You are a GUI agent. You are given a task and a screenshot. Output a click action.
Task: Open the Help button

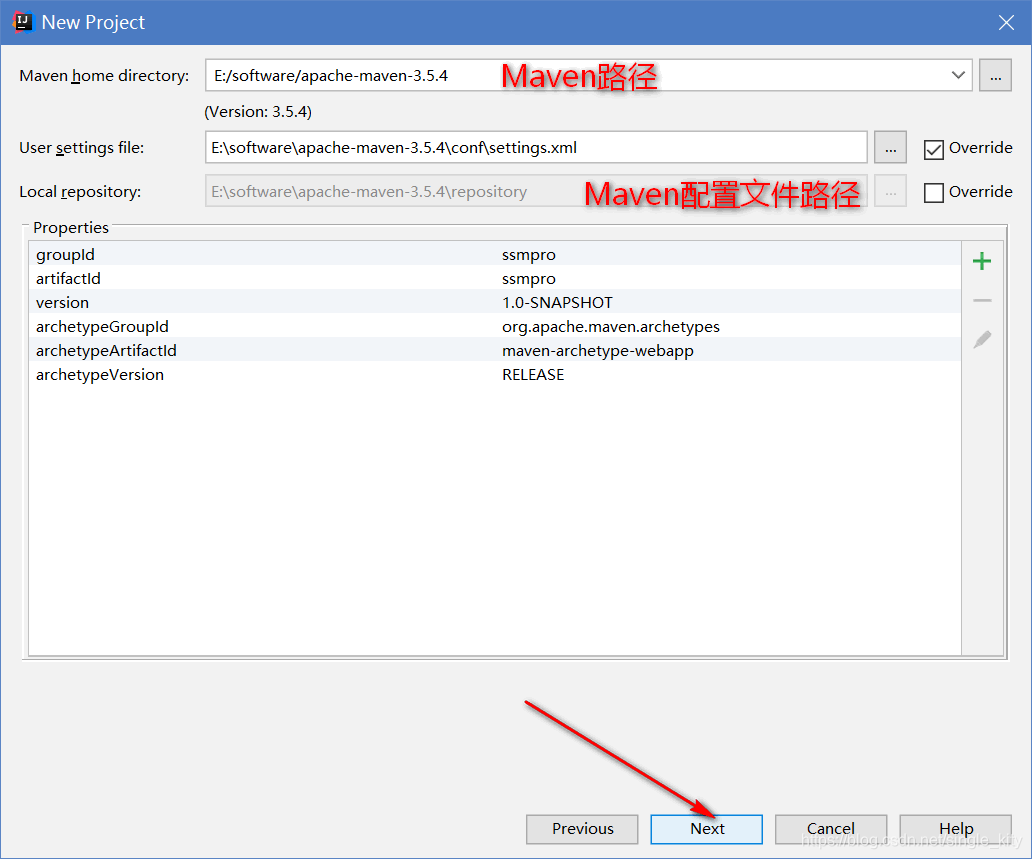click(955, 829)
